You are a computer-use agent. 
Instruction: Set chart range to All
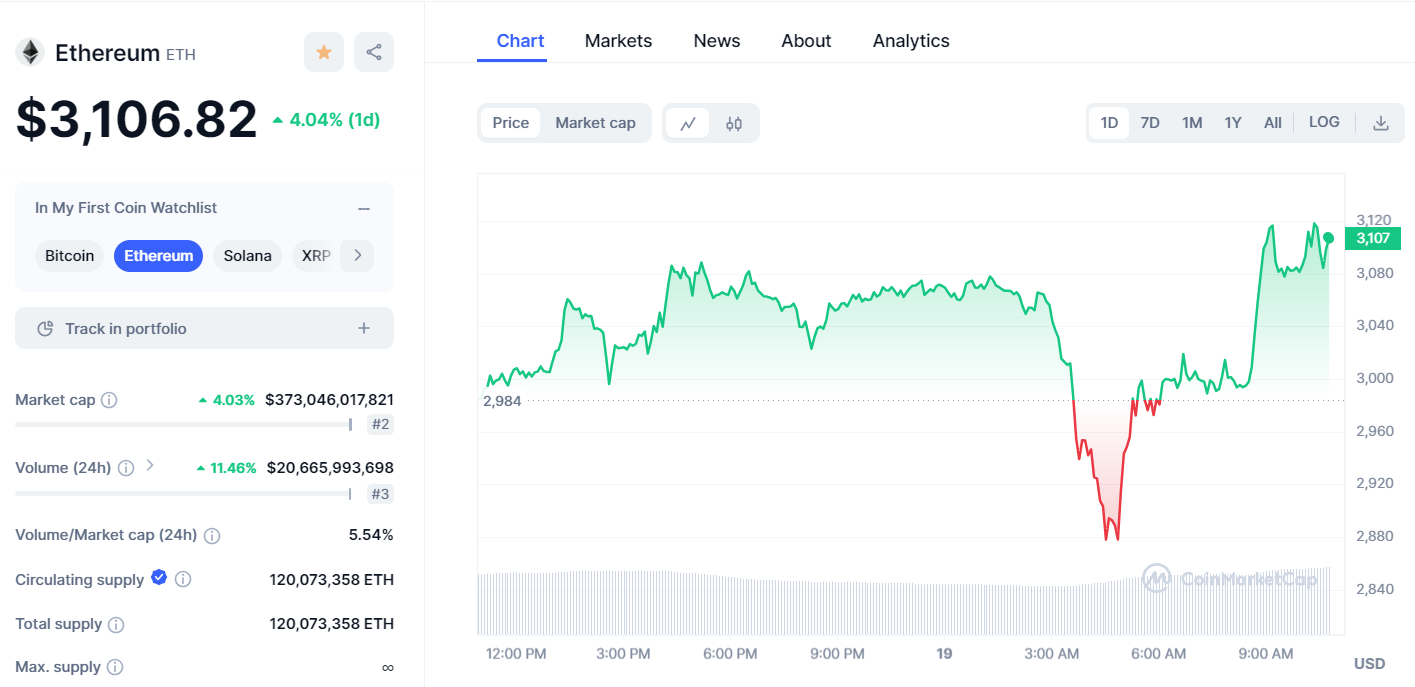1272,123
